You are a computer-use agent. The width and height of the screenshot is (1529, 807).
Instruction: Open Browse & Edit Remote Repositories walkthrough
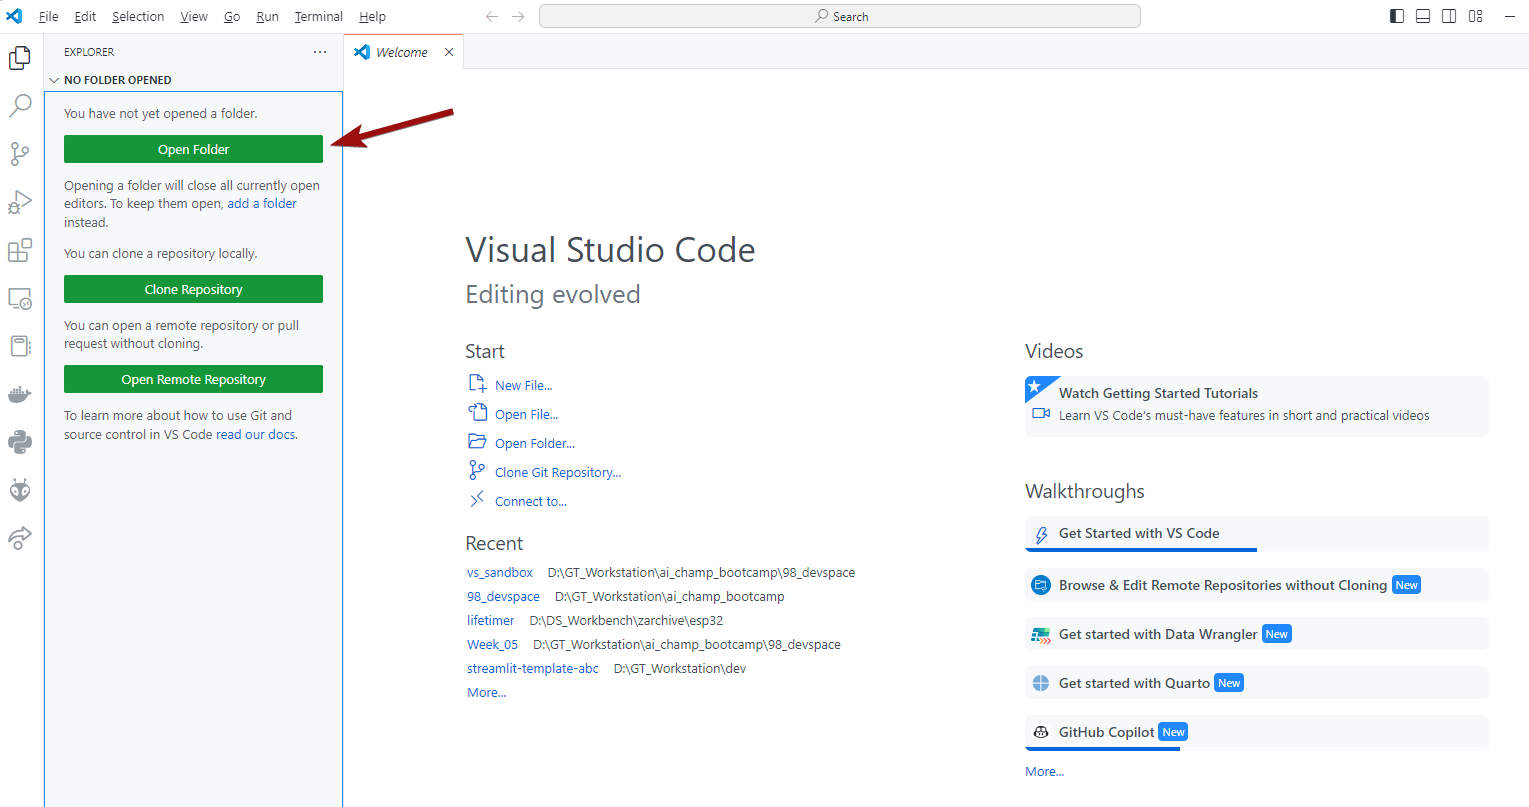1257,585
